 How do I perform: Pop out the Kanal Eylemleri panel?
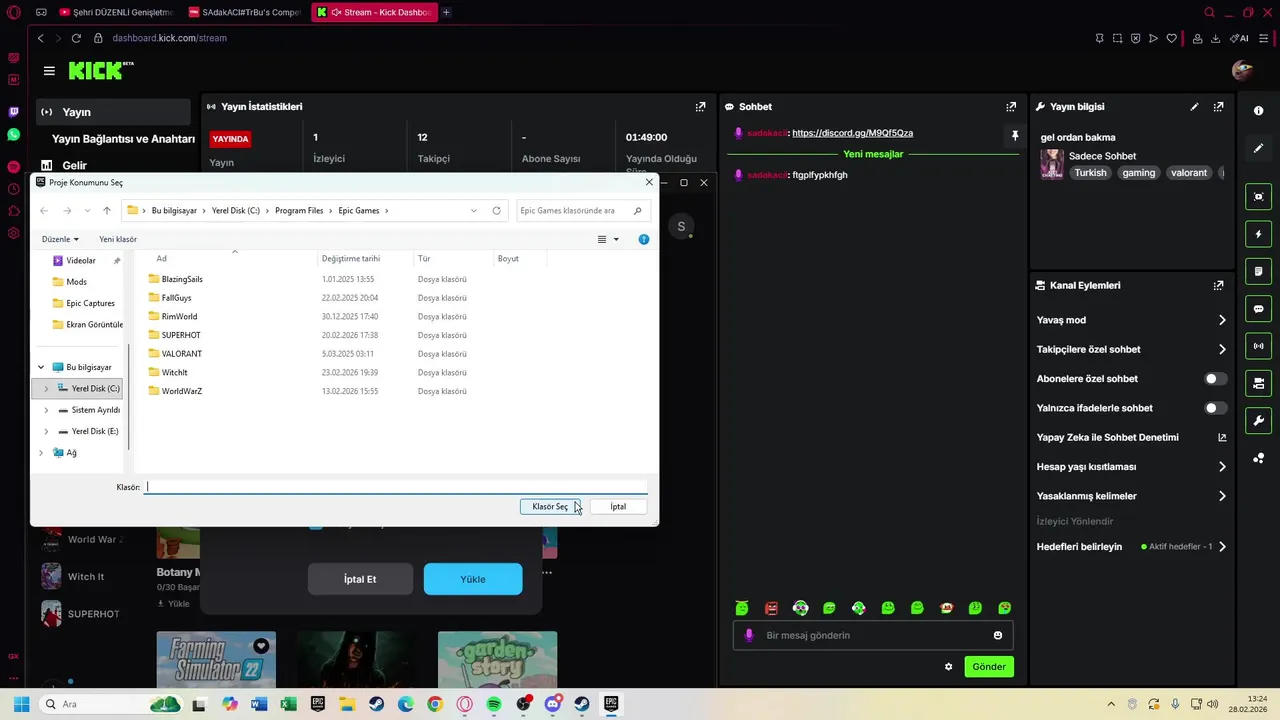click(x=1218, y=285)
